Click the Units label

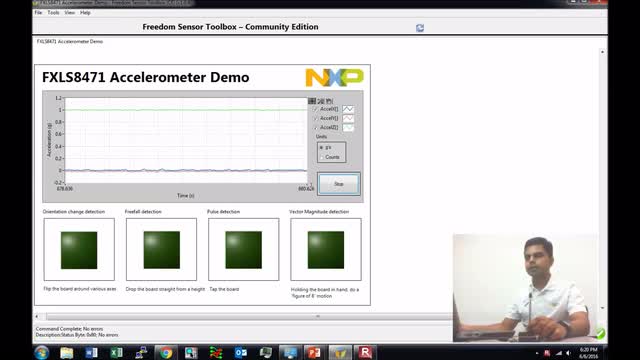pyautogui.click(x=321, y=137)
